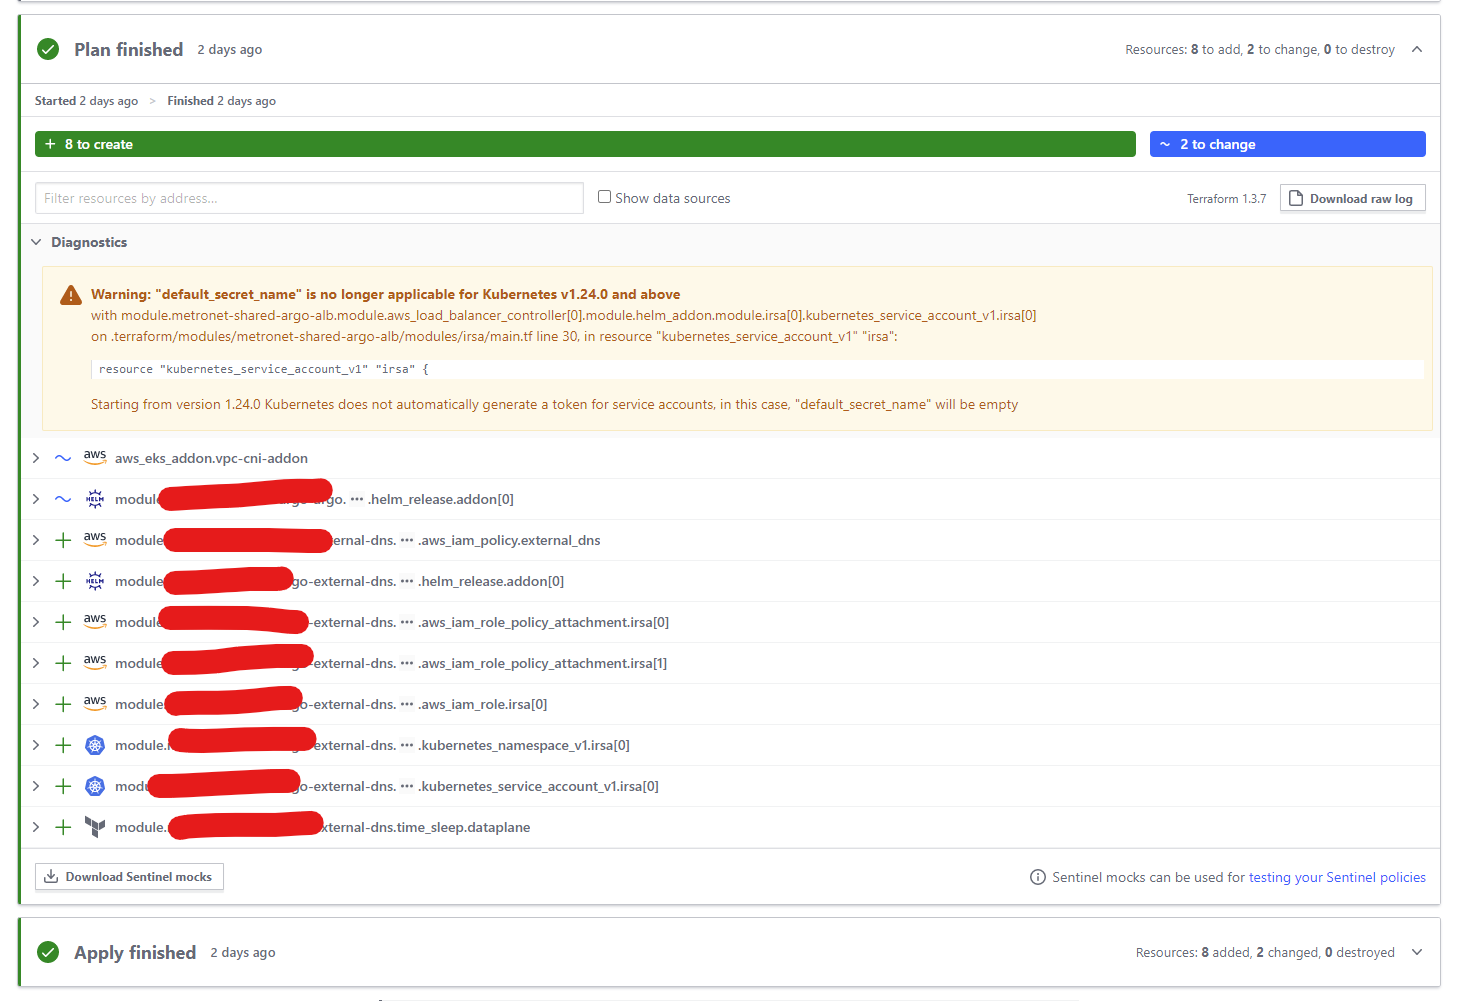1462x1001 pixels.
Task: Click the tilde change icon on vpc-cni-addon row
Action: pos(62,457)
